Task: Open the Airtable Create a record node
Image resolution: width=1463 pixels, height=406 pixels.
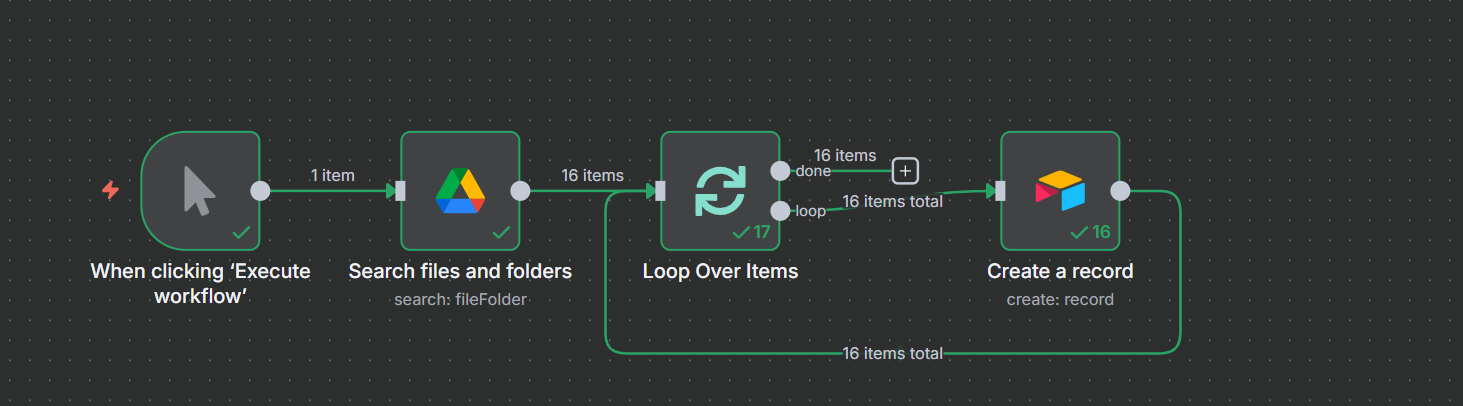Action: pos(1060,190)
